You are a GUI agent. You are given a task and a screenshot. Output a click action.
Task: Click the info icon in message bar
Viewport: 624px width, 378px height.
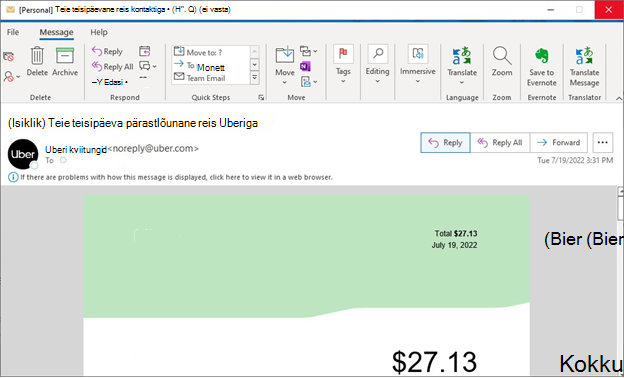pyautogui.click(x=13, y=177)
